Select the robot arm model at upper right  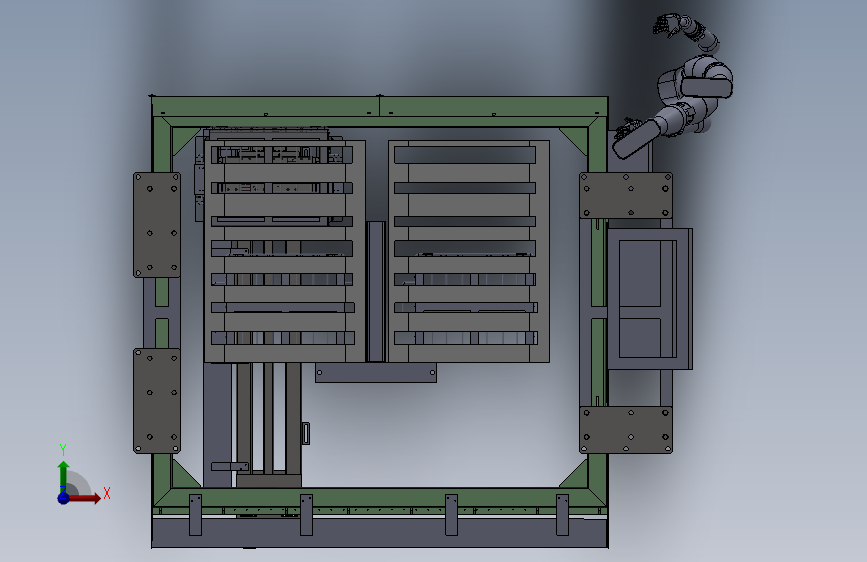pyautogui.click(x=673, y=86)
